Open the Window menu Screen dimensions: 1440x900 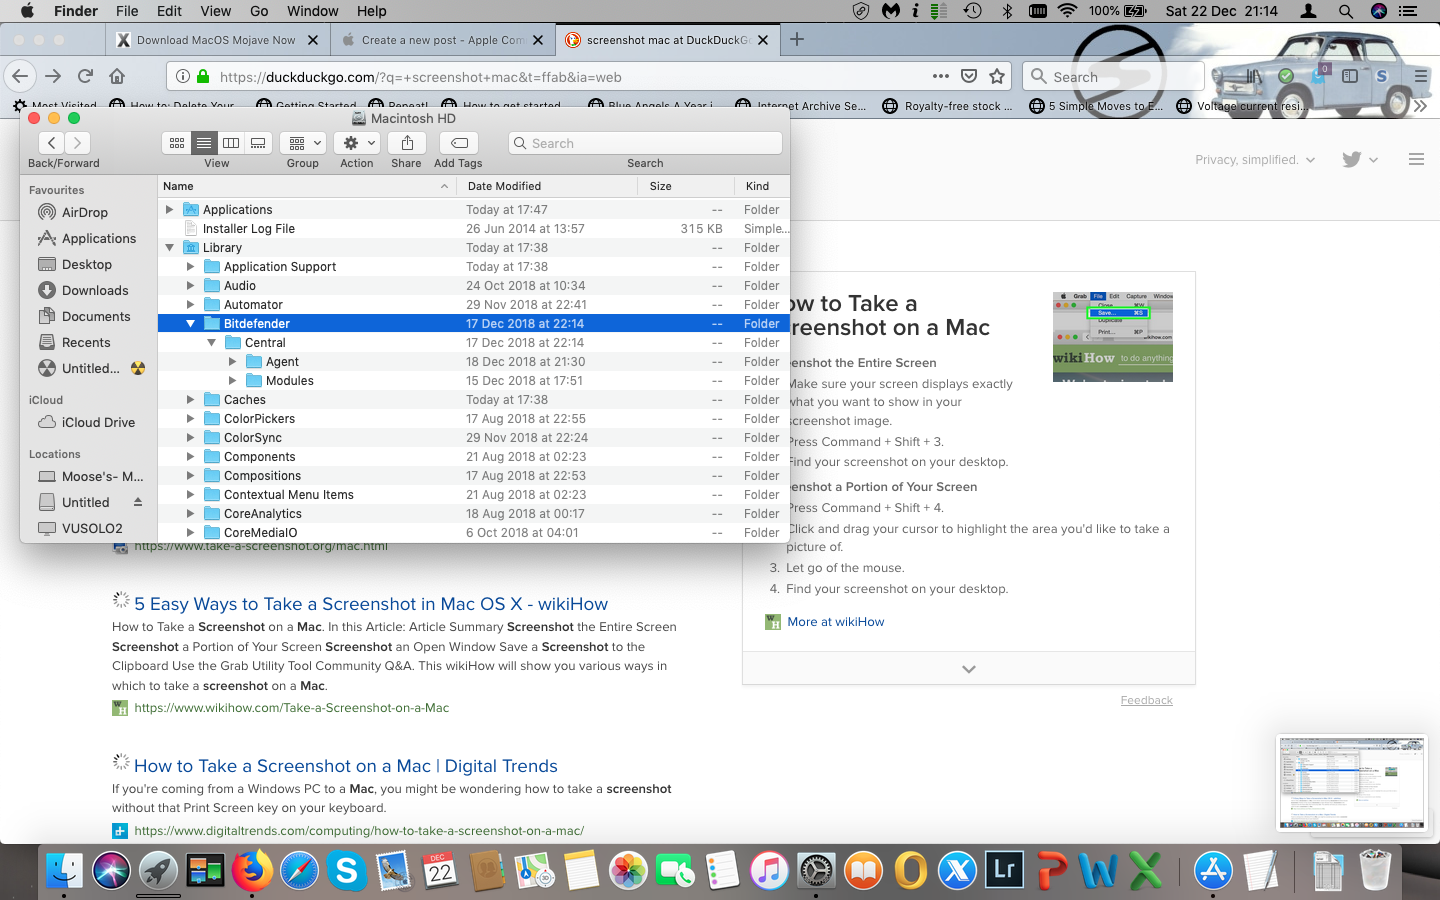(313, 11)
